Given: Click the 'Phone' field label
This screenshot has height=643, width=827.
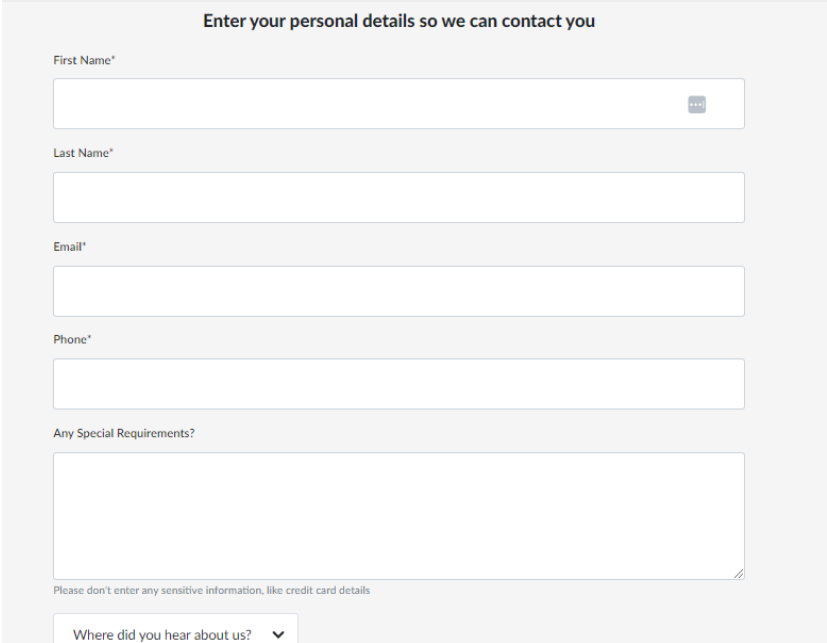Looking at the screenshot, I should pos(69,340).
